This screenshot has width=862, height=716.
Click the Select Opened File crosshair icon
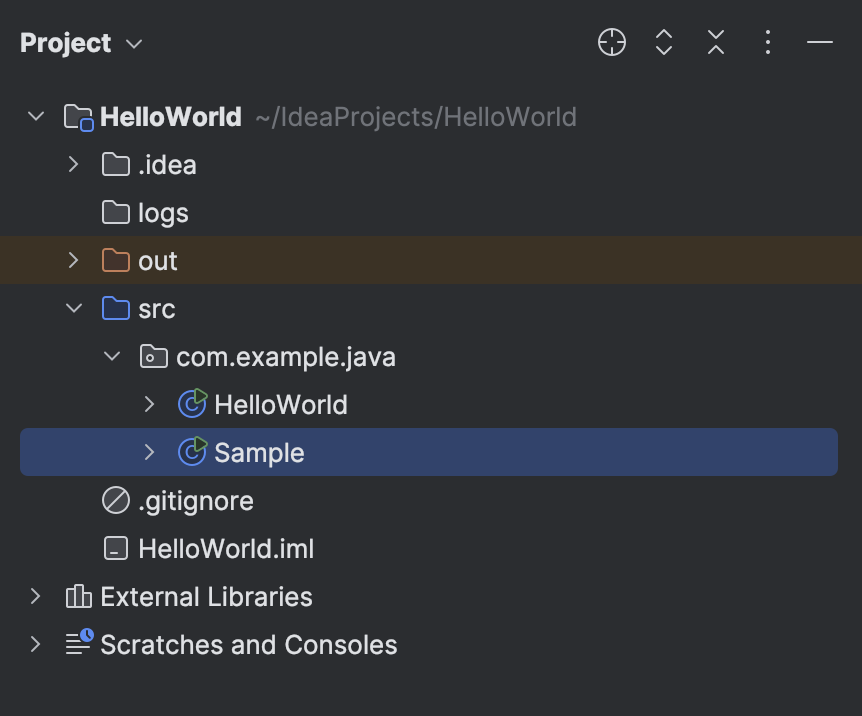(611, 42)
